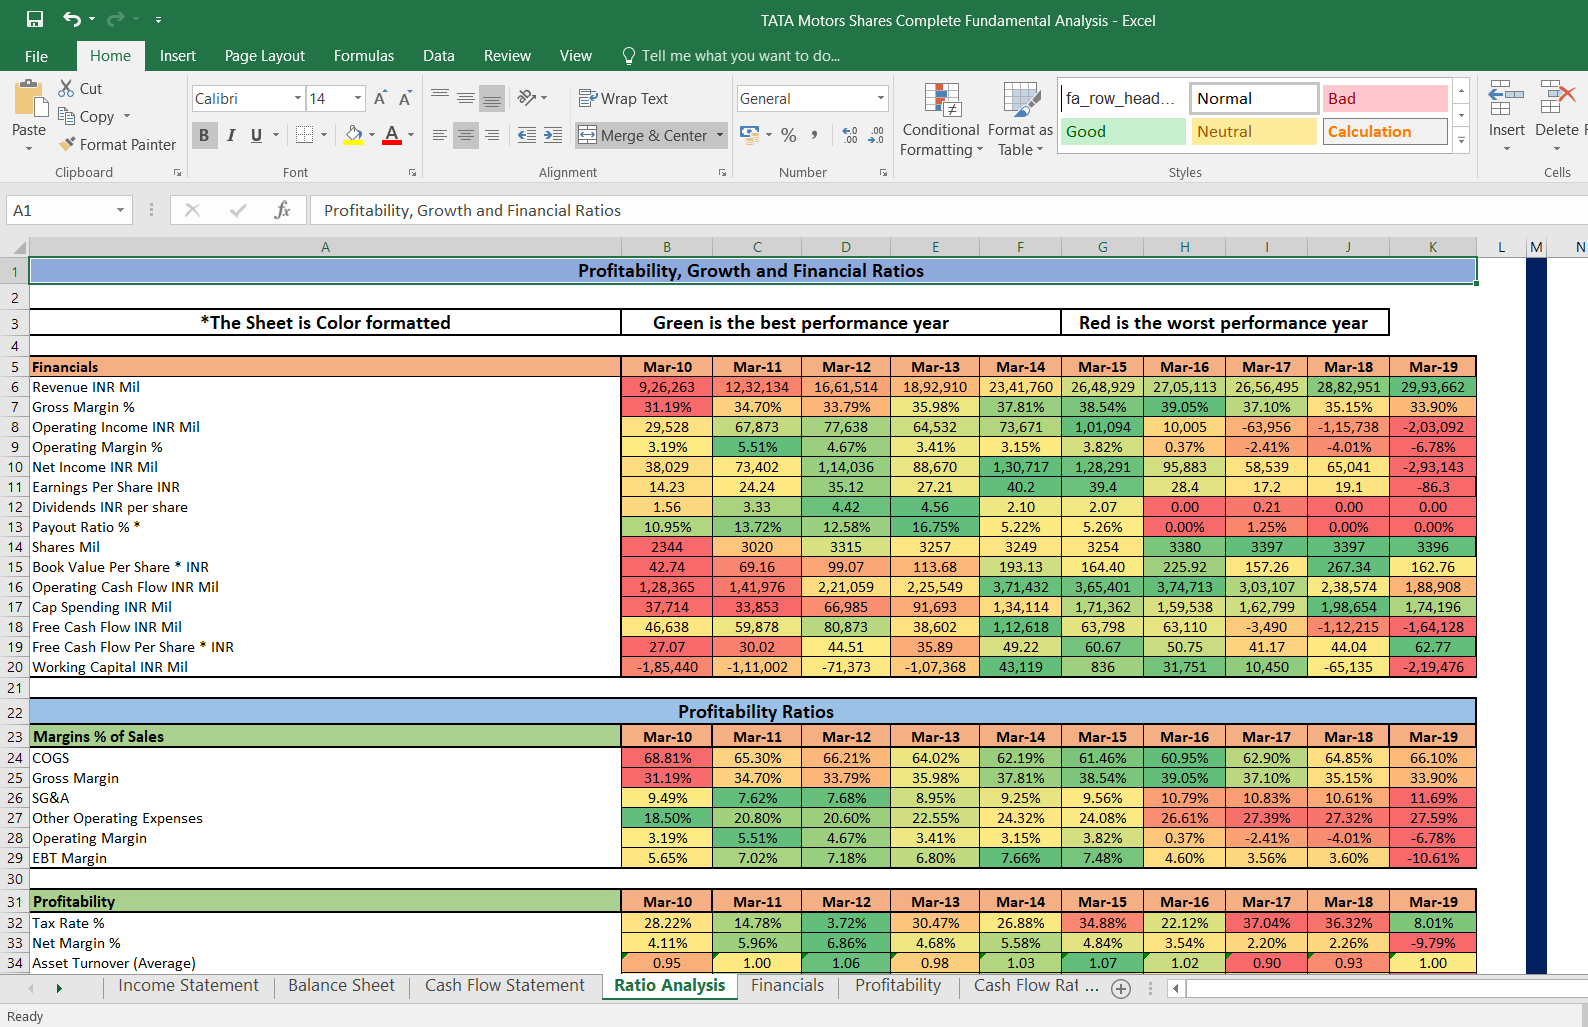Open the Customize Quick Access Toolbar menu

159,19
